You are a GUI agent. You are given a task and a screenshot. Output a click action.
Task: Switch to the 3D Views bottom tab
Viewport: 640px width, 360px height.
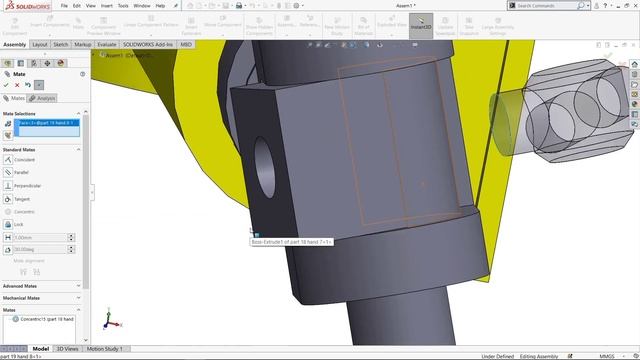67,349
